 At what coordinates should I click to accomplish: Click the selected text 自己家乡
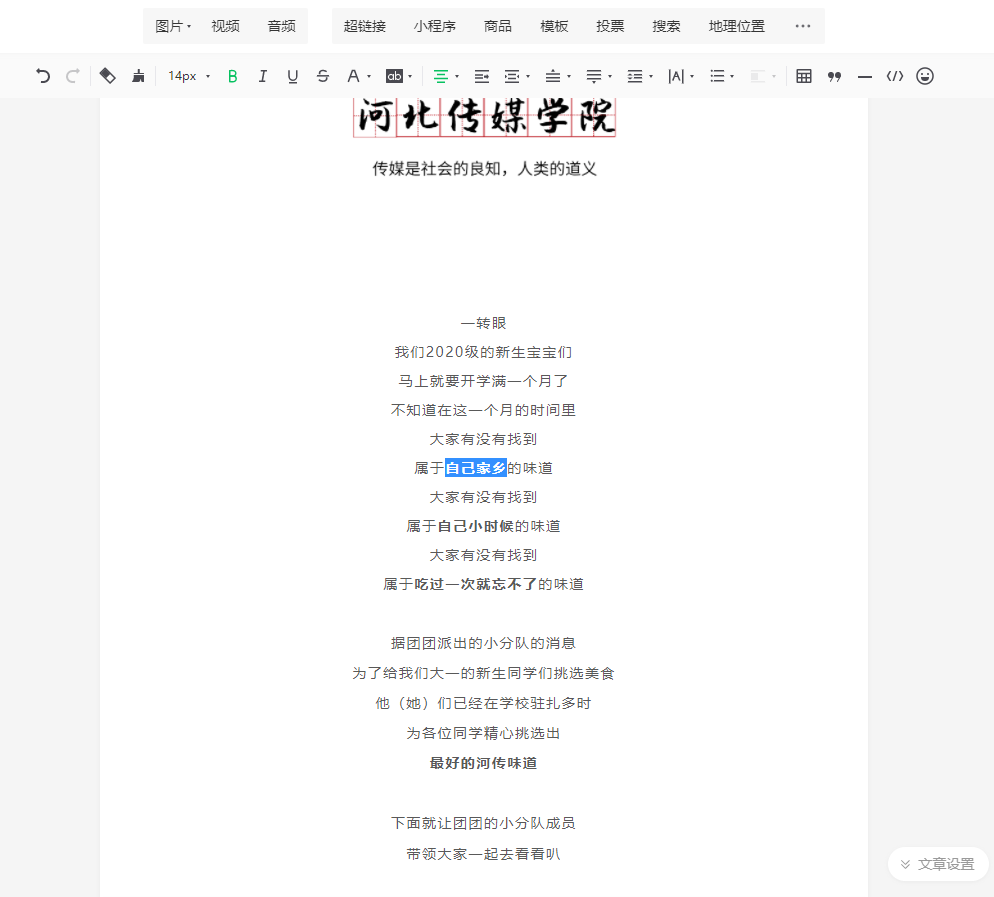point(475,468)
